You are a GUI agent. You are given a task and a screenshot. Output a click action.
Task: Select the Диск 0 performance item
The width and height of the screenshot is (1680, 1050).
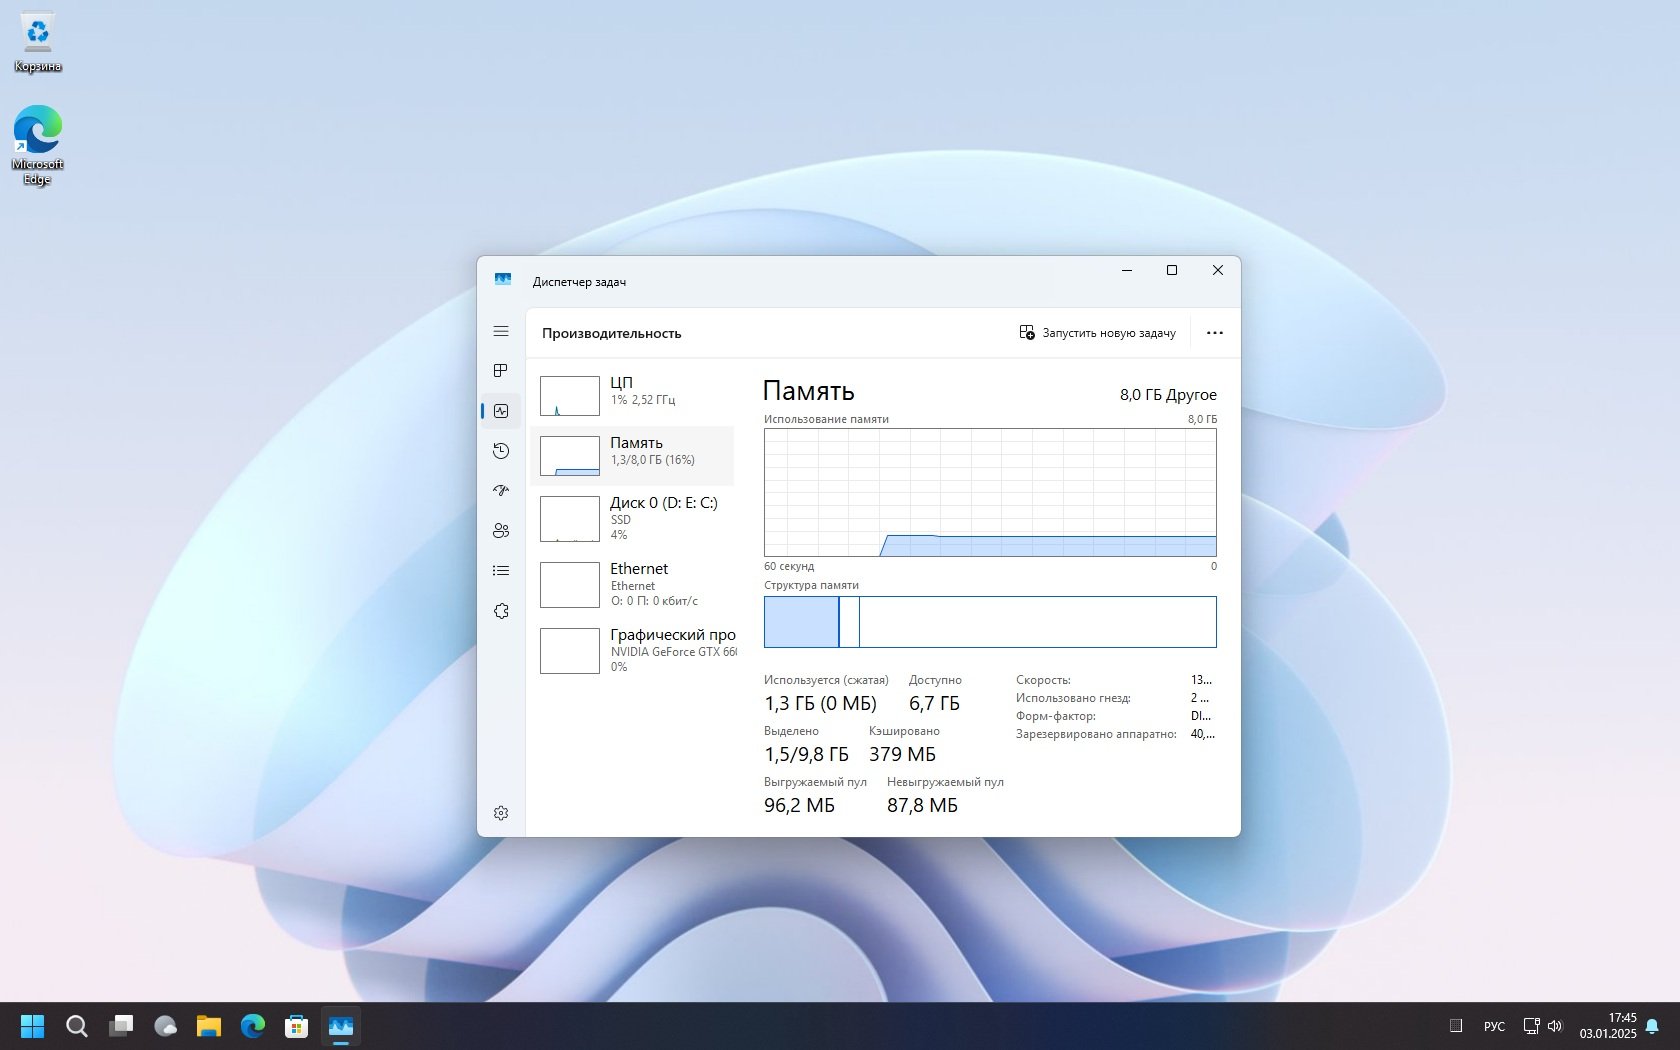pos(634,518)
